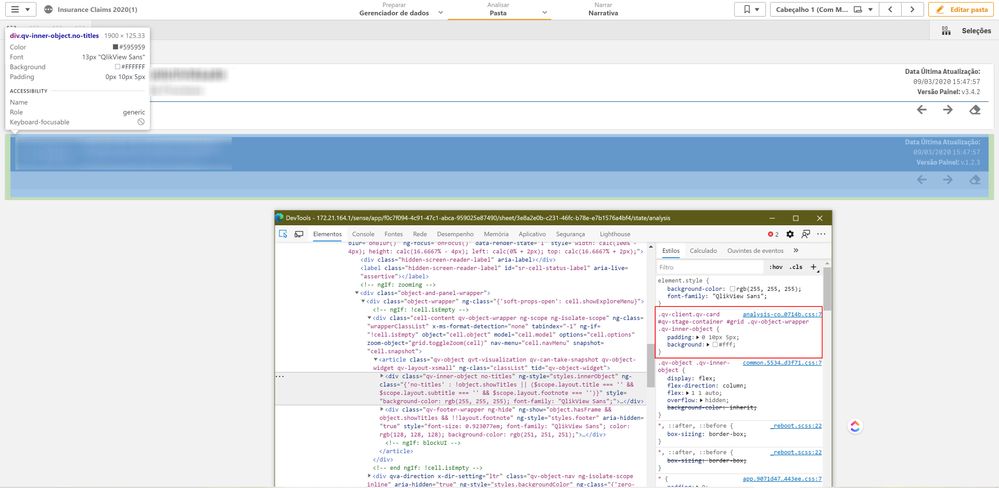Select the Elementos tab in DevTools
This screenshot has width=999, height=488.
[327, 234]
